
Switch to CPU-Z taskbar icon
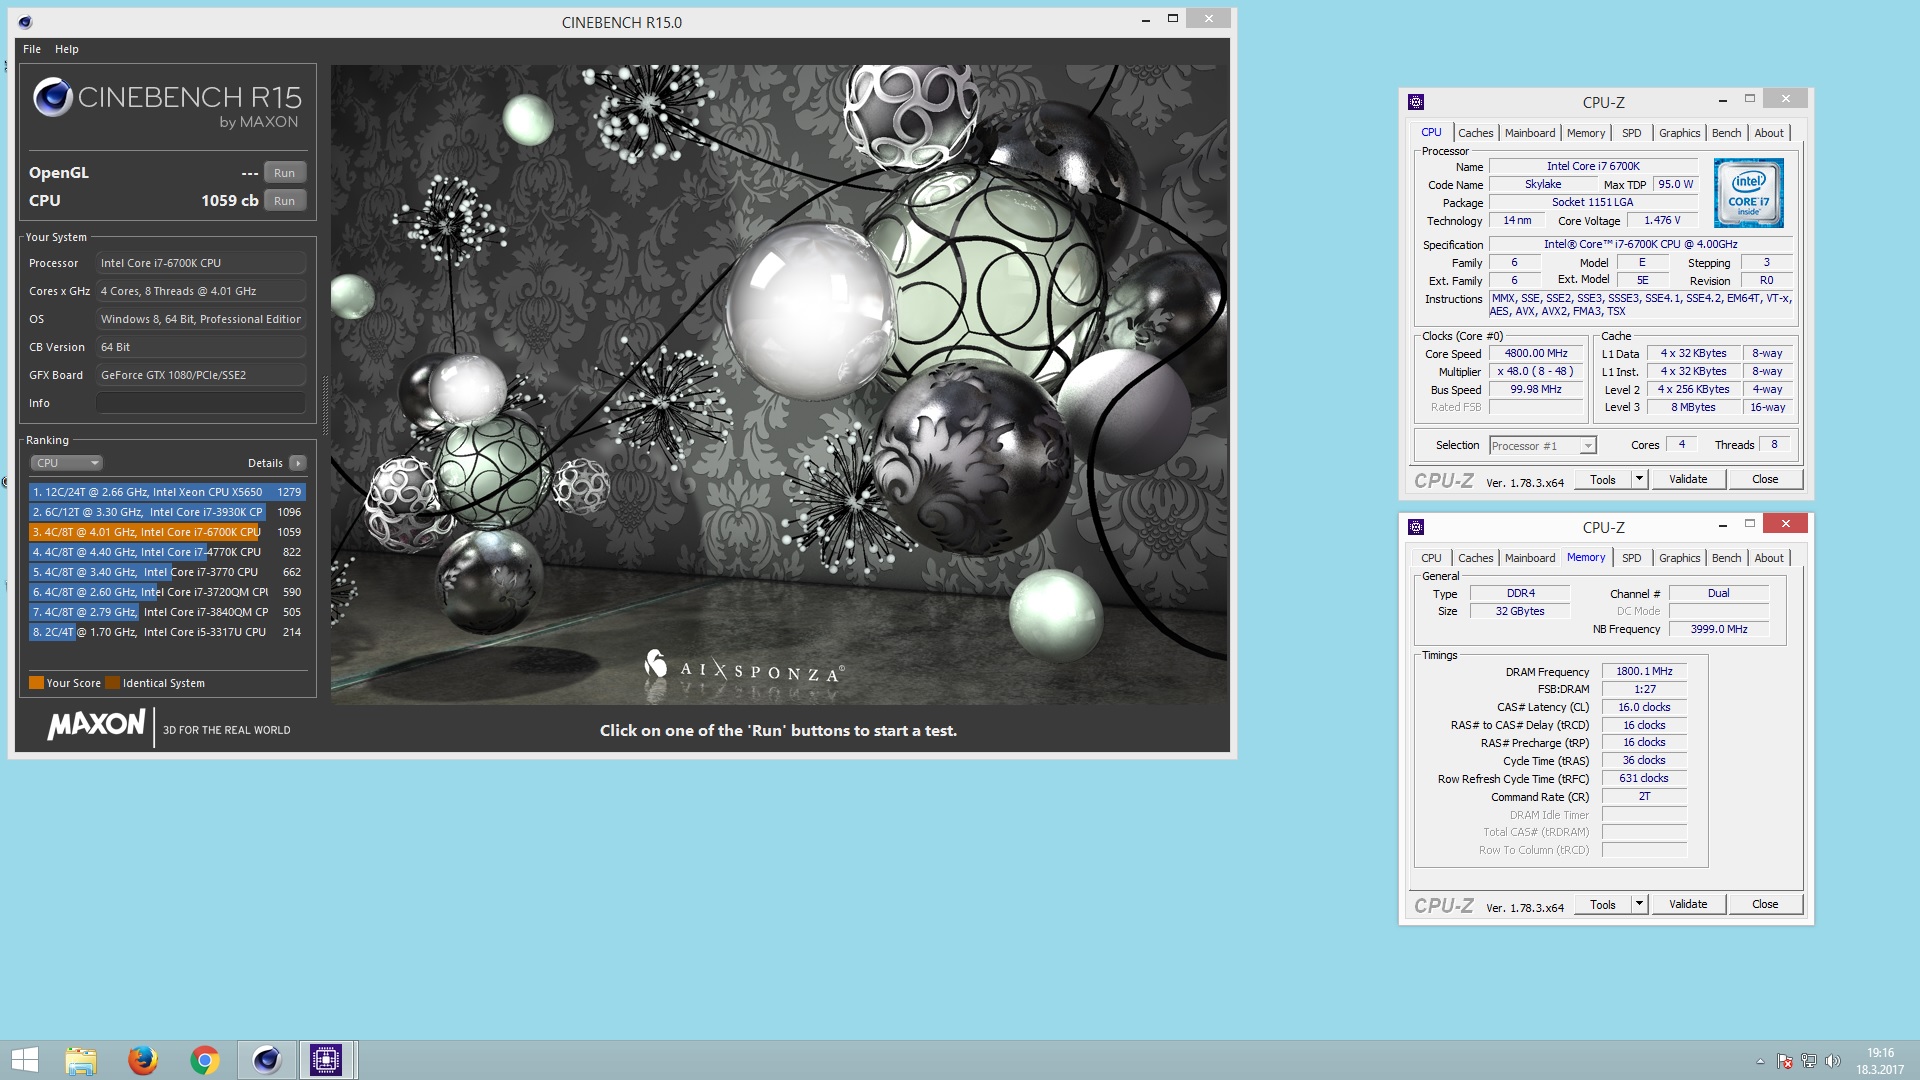(x=326, y=1060)
